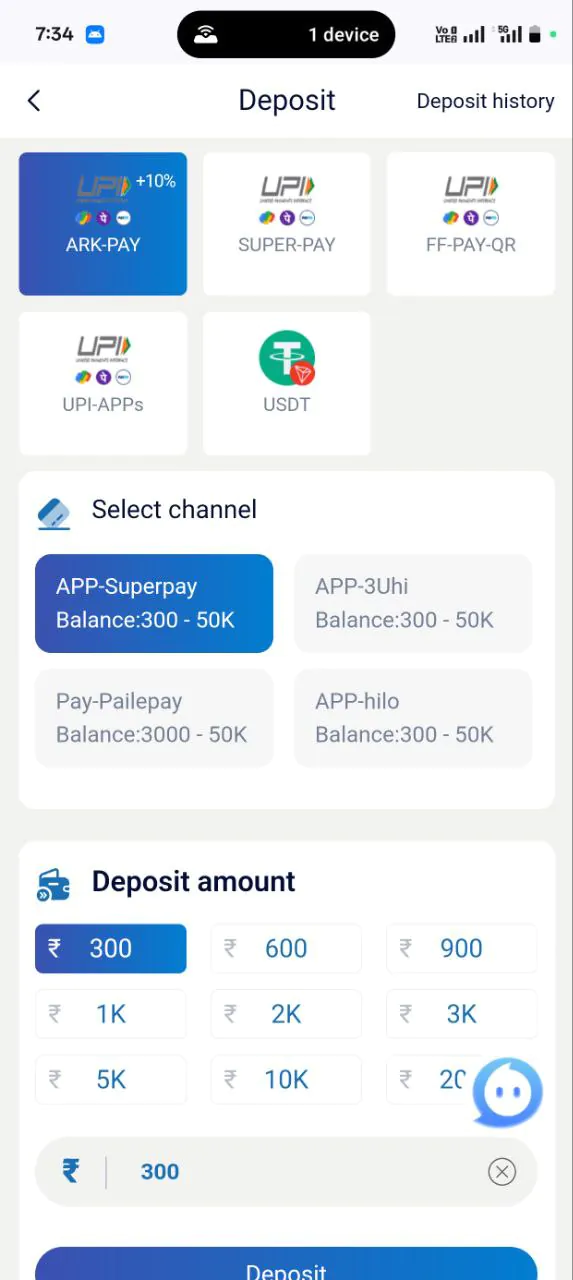Open Deposit history

[485, 101]
